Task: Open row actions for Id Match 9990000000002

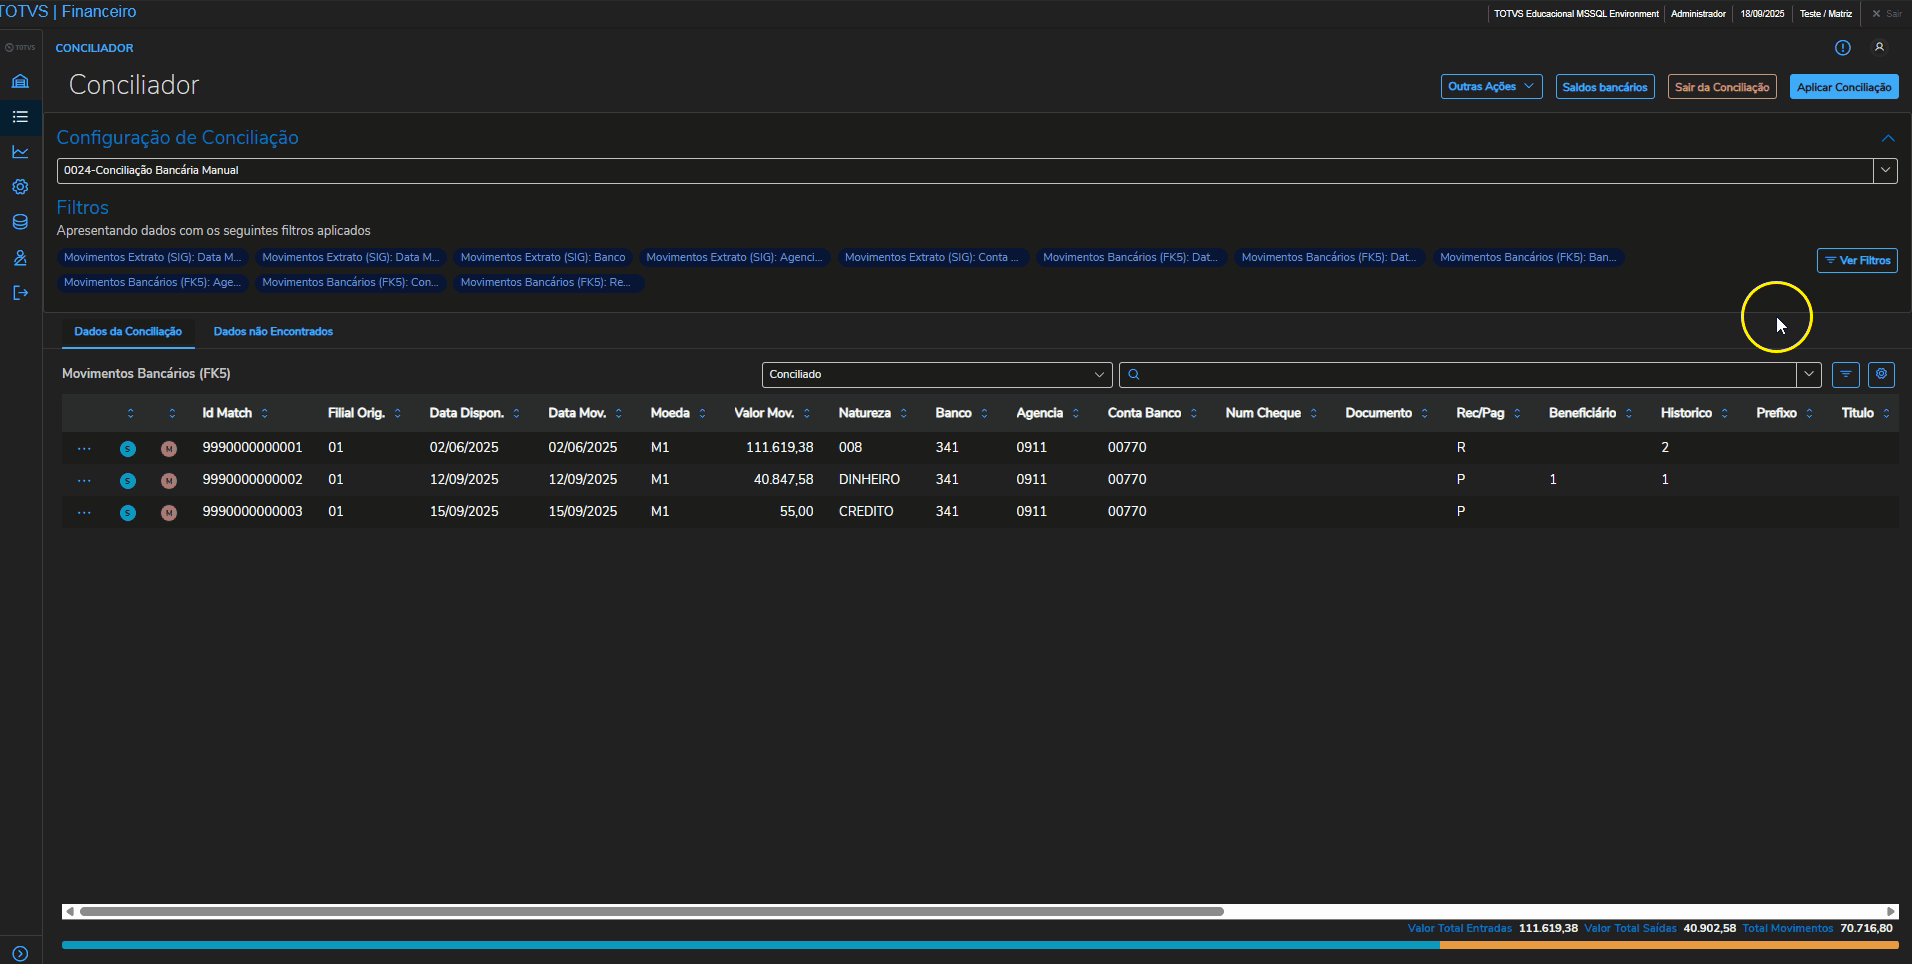Action: [84, 480]
